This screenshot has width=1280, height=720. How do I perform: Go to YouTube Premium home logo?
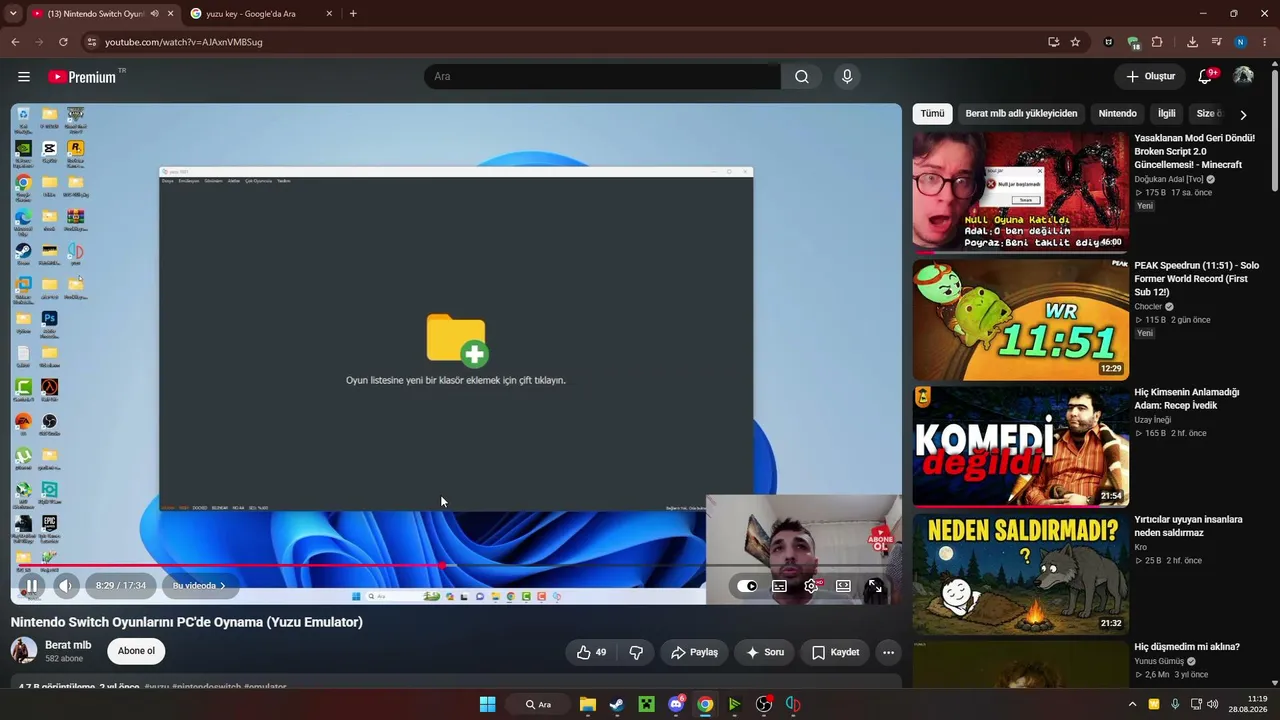tap(82, 77)
